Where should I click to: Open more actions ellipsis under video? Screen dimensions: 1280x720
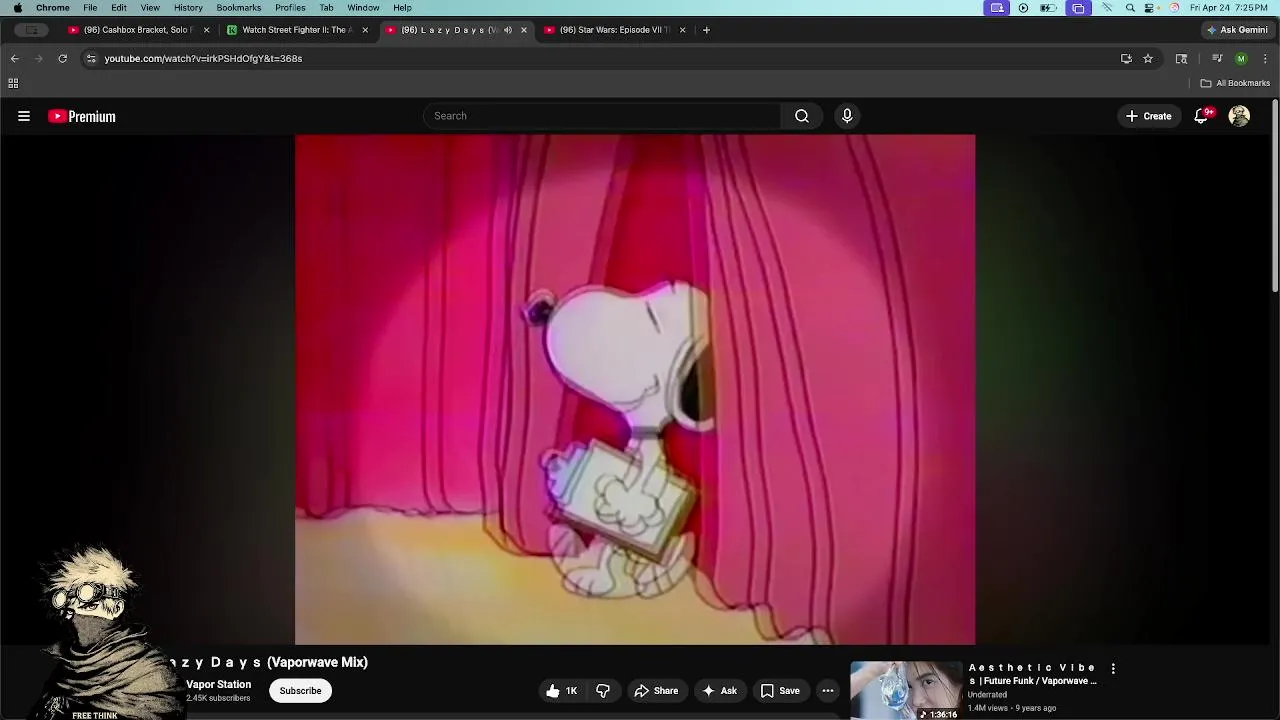click(828, 690)
